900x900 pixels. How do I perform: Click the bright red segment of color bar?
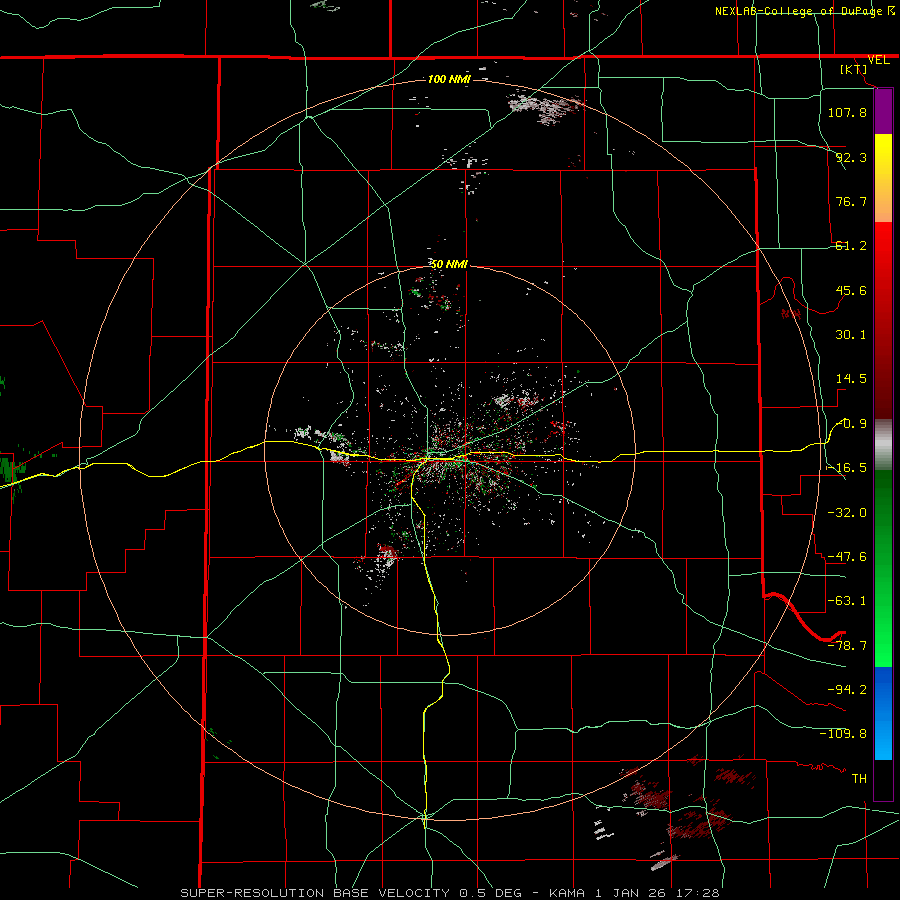(x=883, y=253)
